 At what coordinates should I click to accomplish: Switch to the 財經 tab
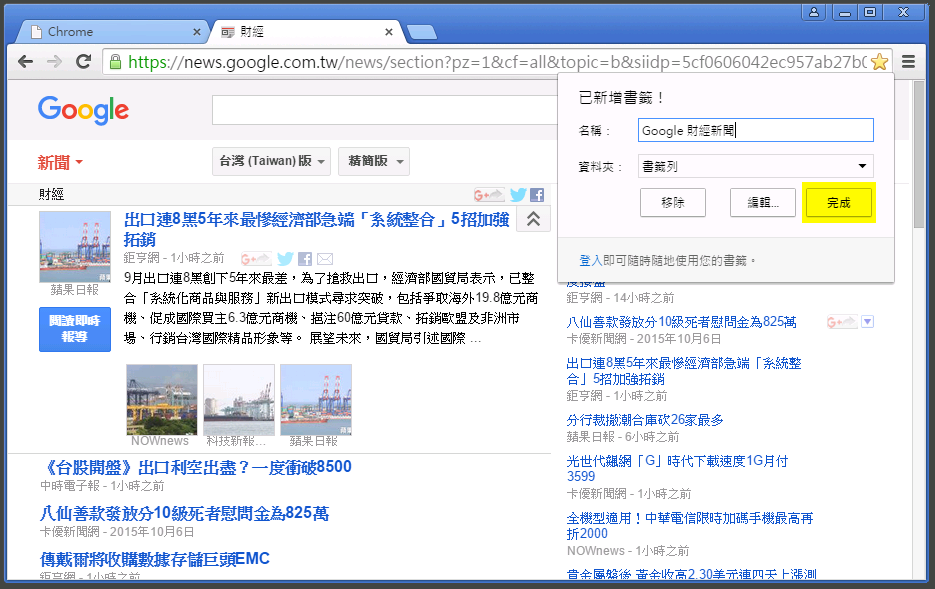[307, 32]
